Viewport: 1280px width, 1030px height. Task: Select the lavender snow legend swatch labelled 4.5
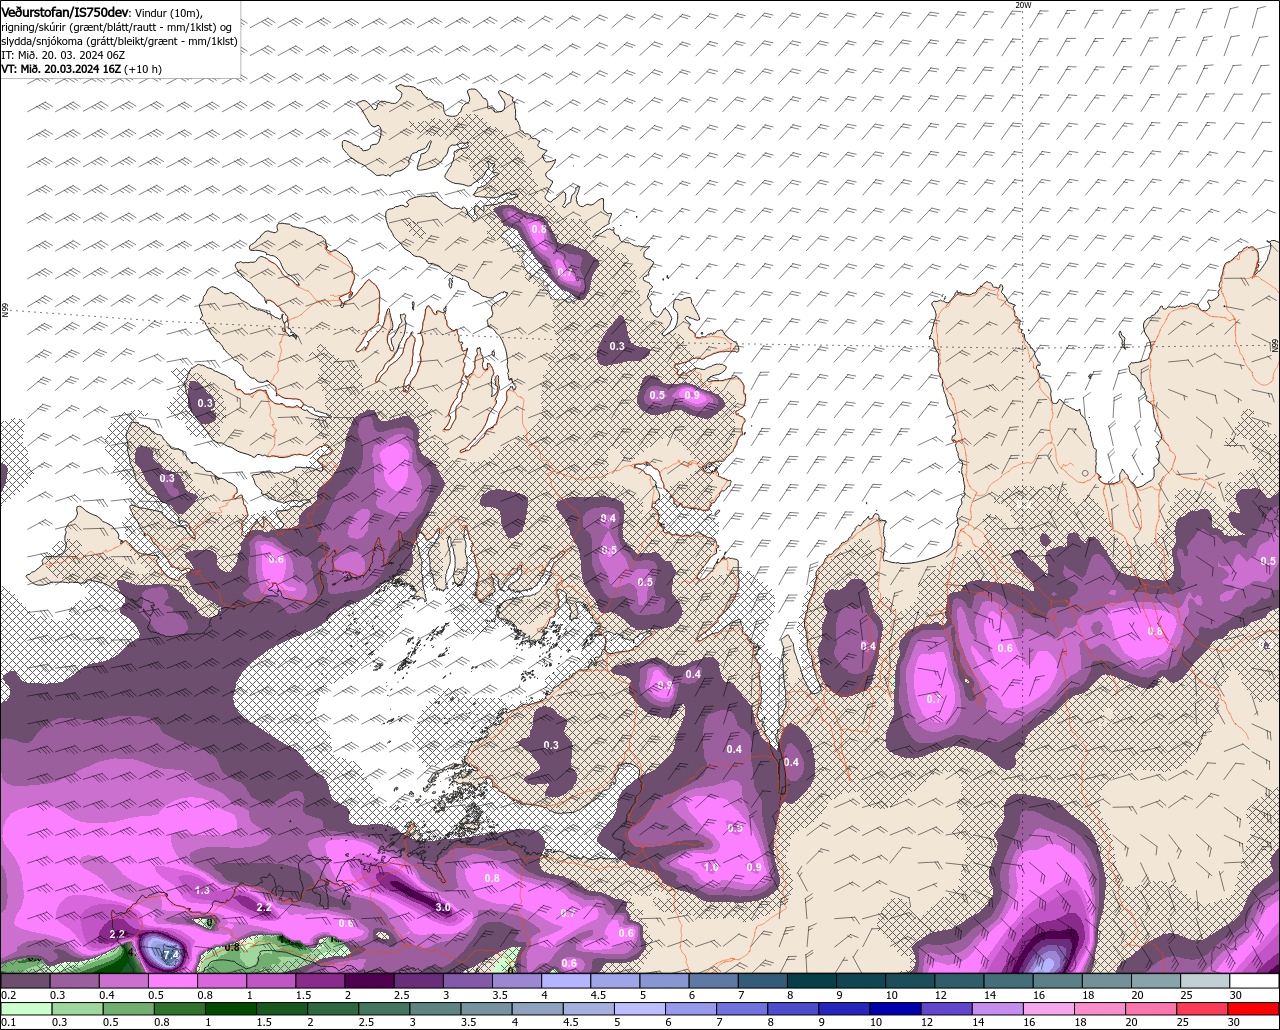(x=615, y=981)
